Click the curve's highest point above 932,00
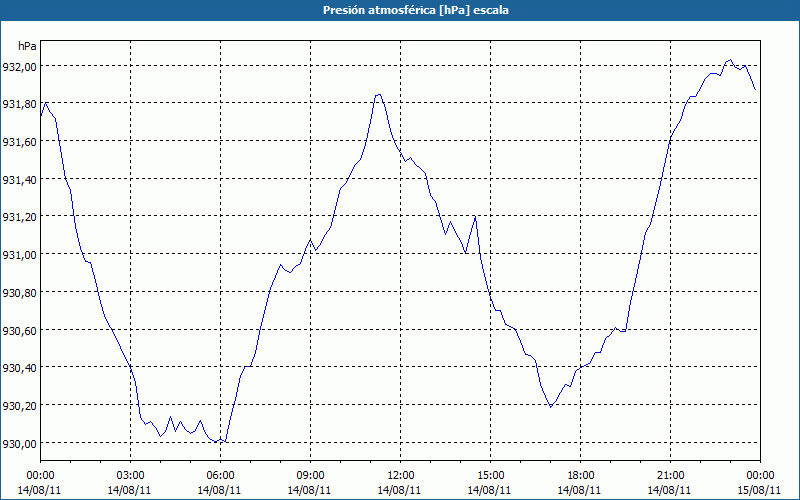Screen dimensions: 800x500 tap(730, 60)
